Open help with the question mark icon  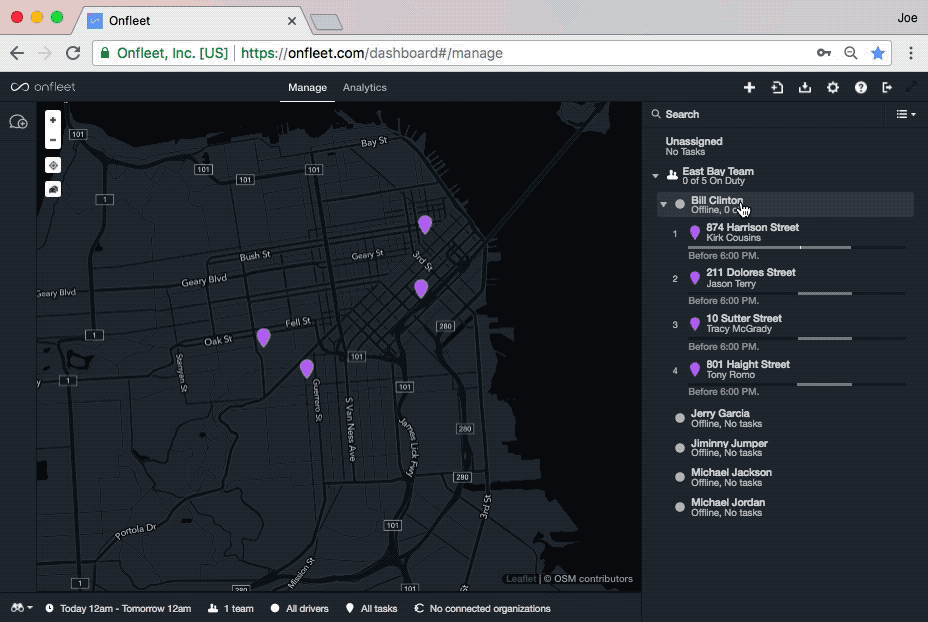860,88
